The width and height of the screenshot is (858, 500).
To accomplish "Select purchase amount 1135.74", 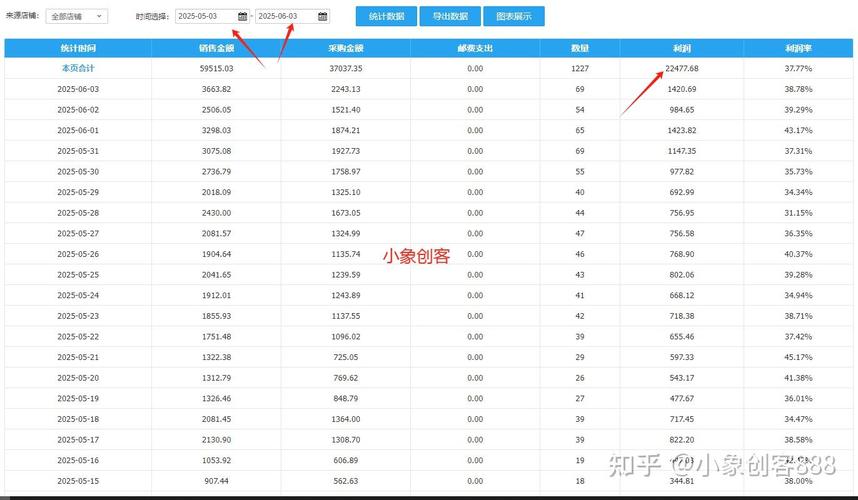I will coord(346,254).
